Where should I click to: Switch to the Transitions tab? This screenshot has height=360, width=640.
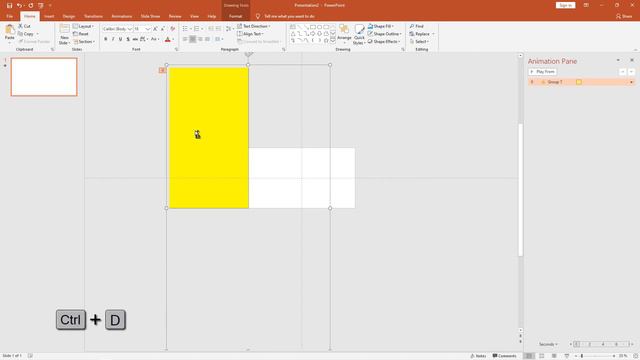click(93, 16)
